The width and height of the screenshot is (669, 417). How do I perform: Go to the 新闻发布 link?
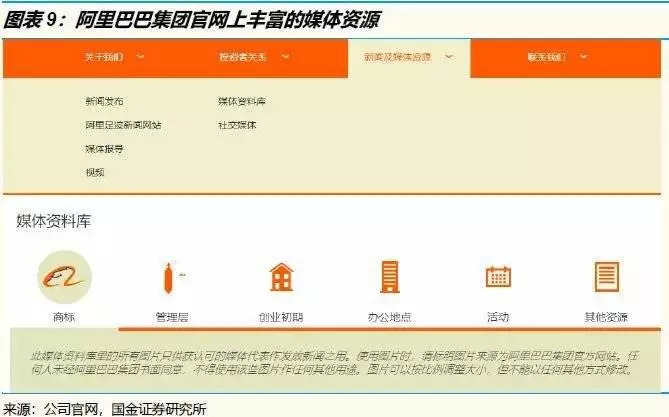(105, 102)
